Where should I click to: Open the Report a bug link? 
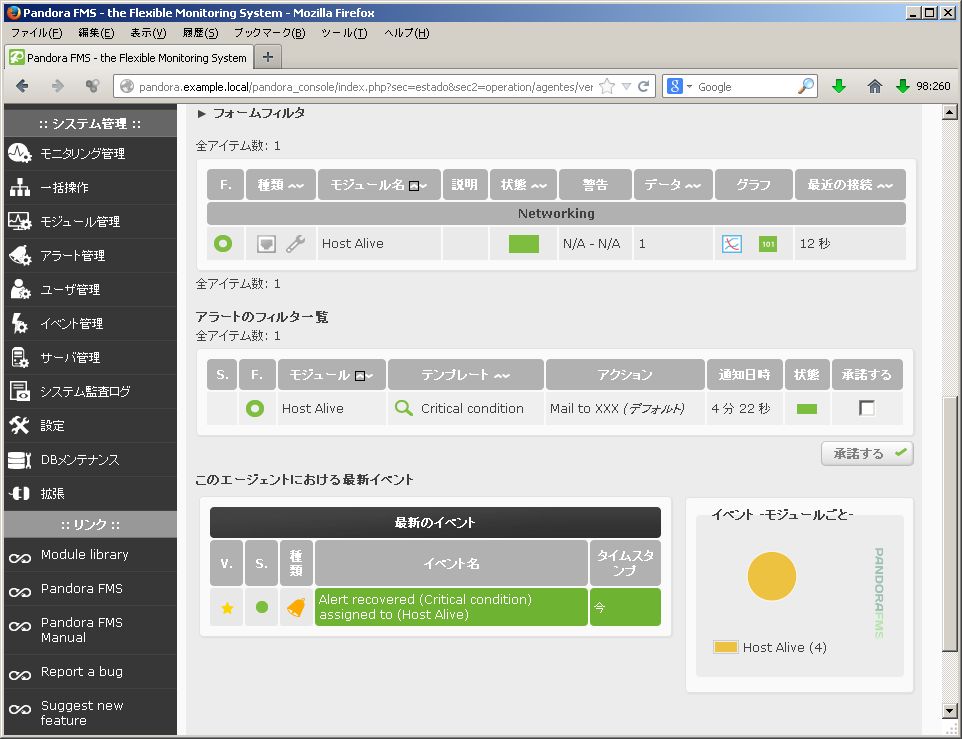coord(82,672)
